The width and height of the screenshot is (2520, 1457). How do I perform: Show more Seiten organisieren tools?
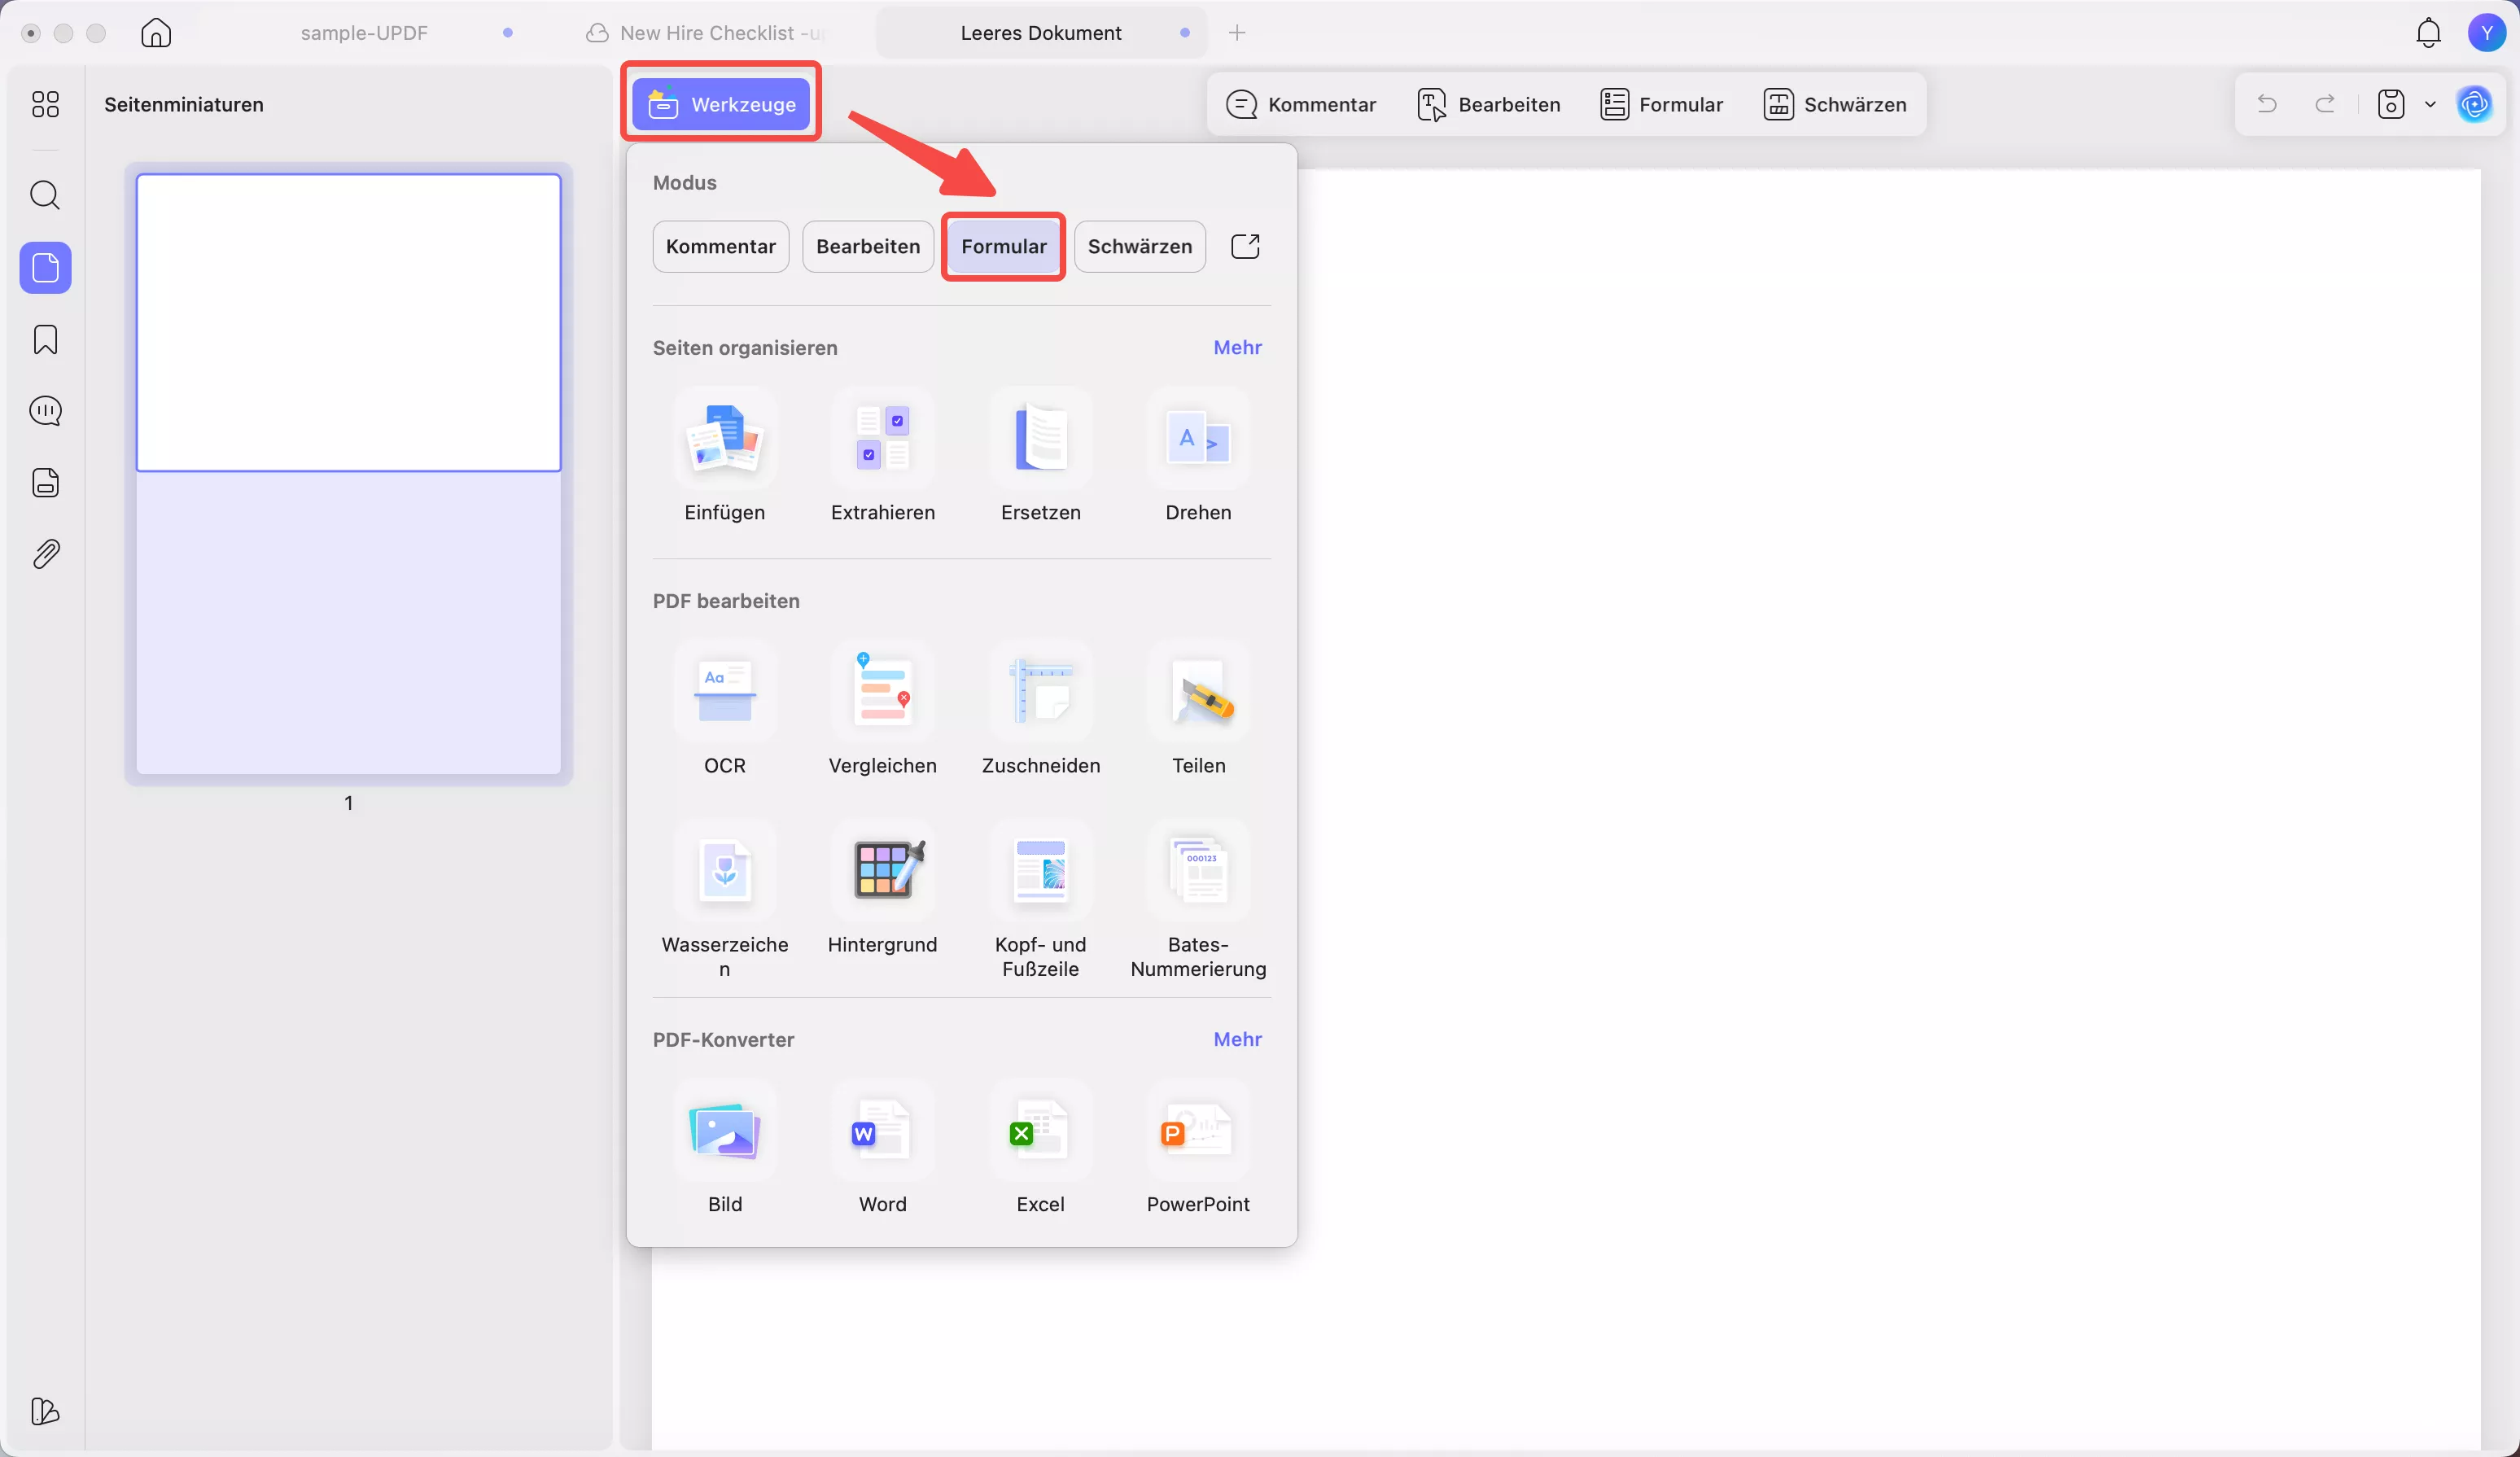coord(1237,347)
